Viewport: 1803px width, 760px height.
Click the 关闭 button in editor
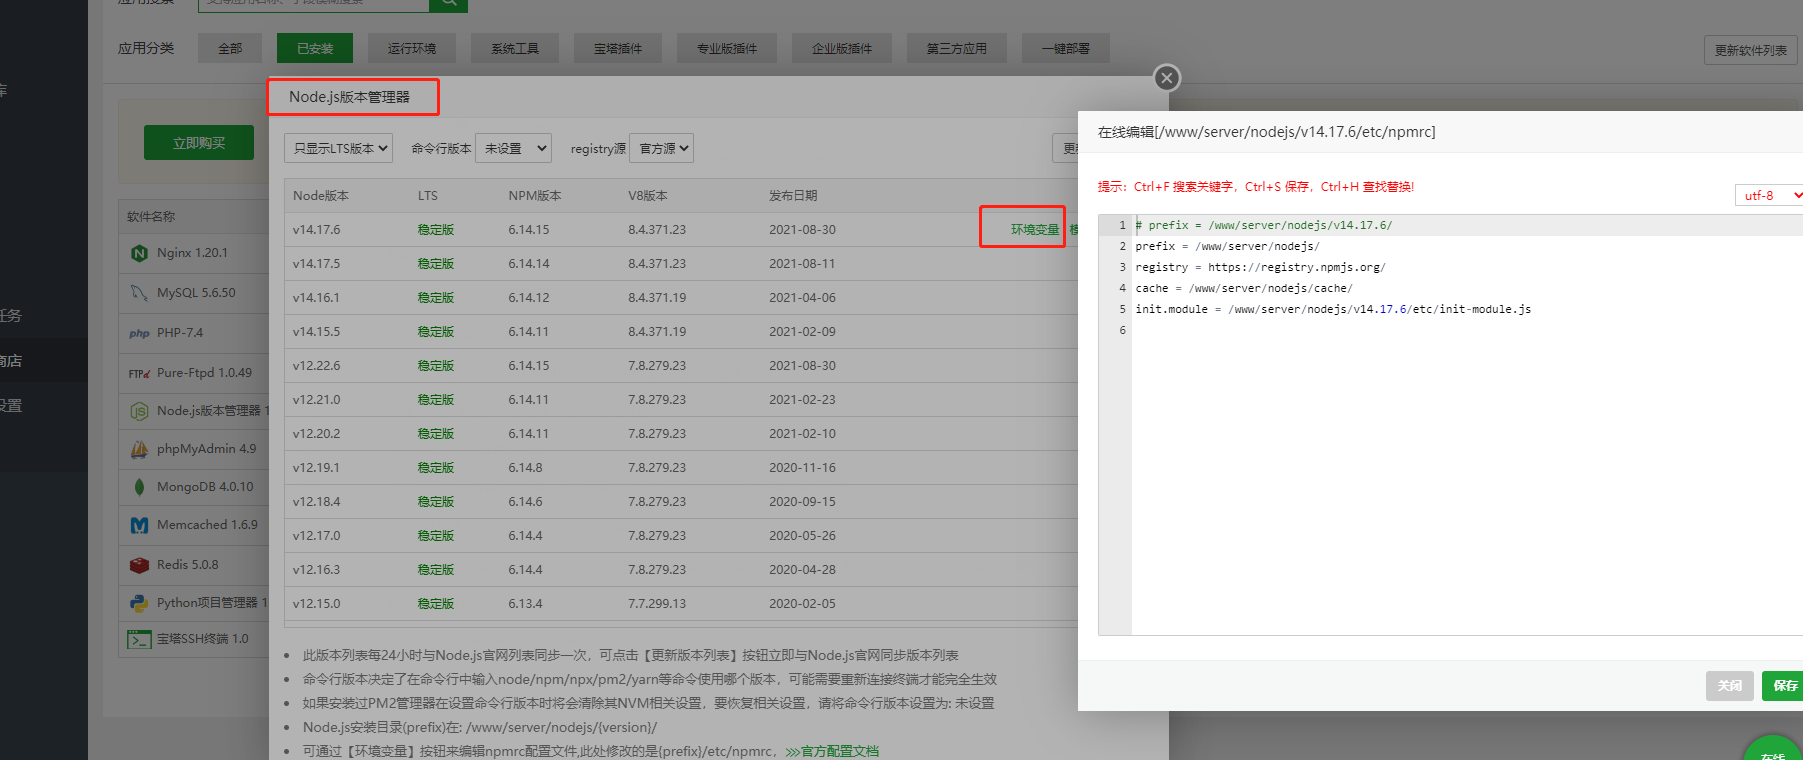click(x=1730, y=685)
